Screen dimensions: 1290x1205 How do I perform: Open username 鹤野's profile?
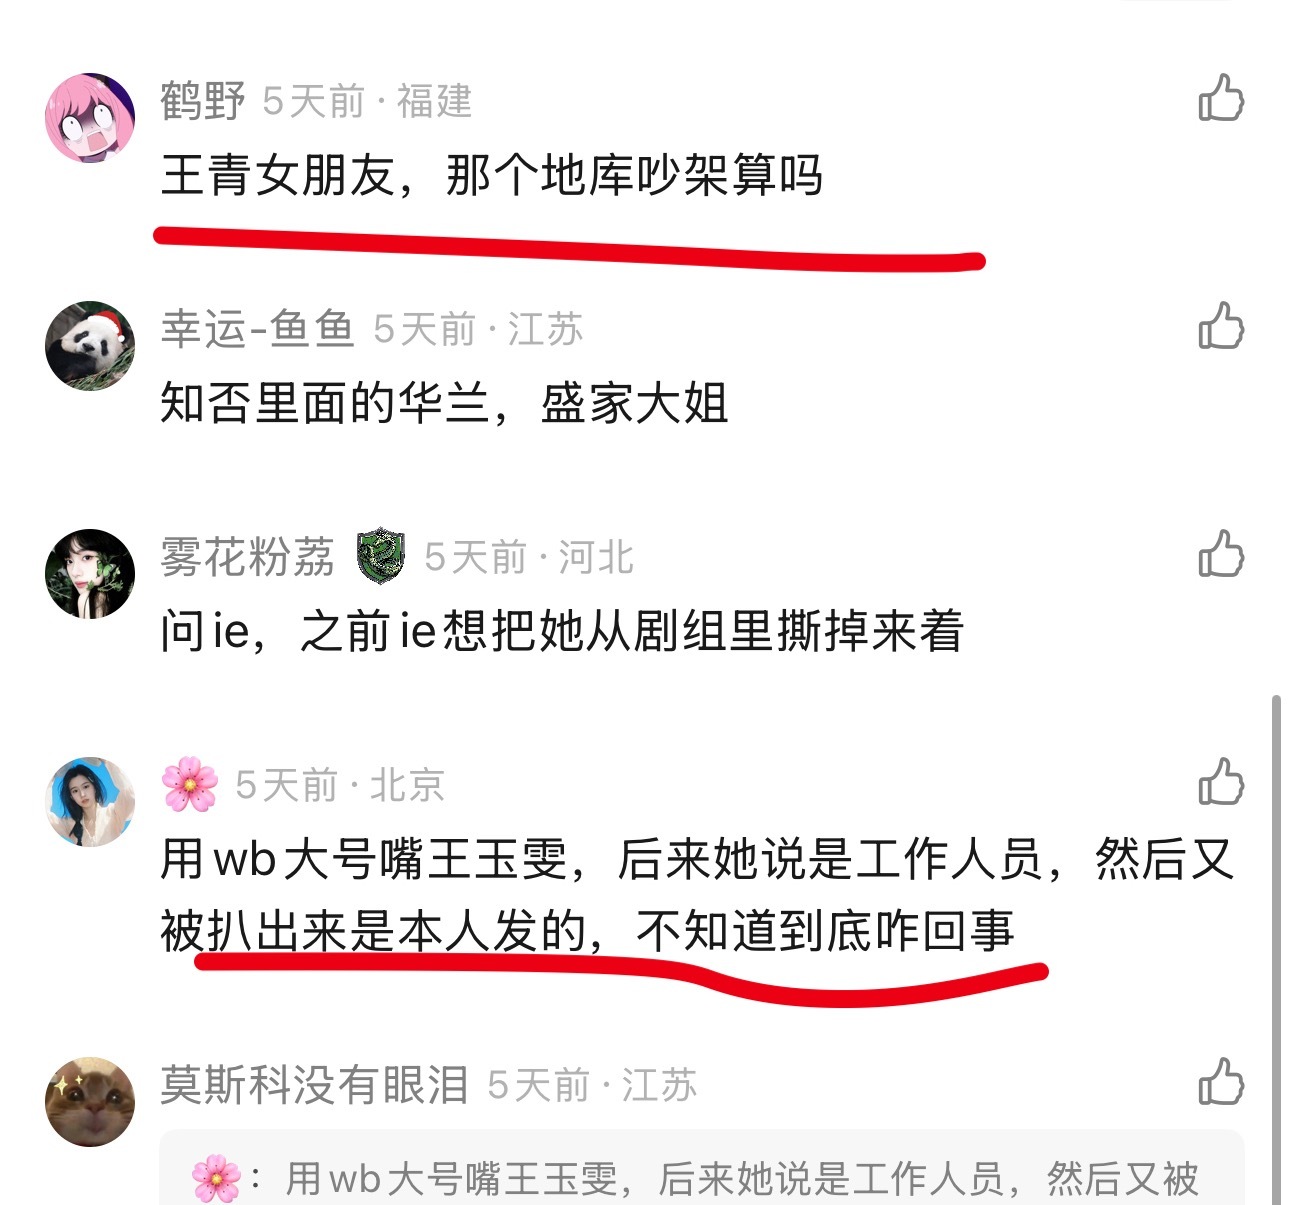(x=203, y=101)
